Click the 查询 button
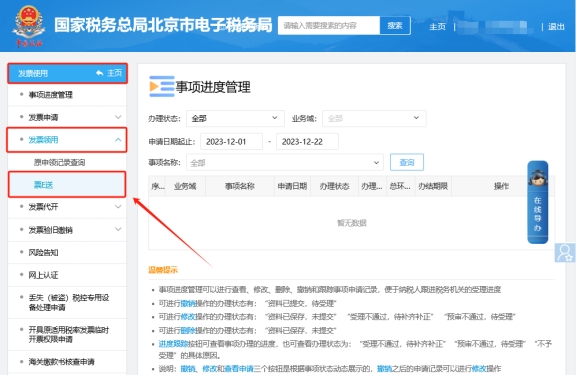This screenshot has width=576, height=375. (407, 162)
